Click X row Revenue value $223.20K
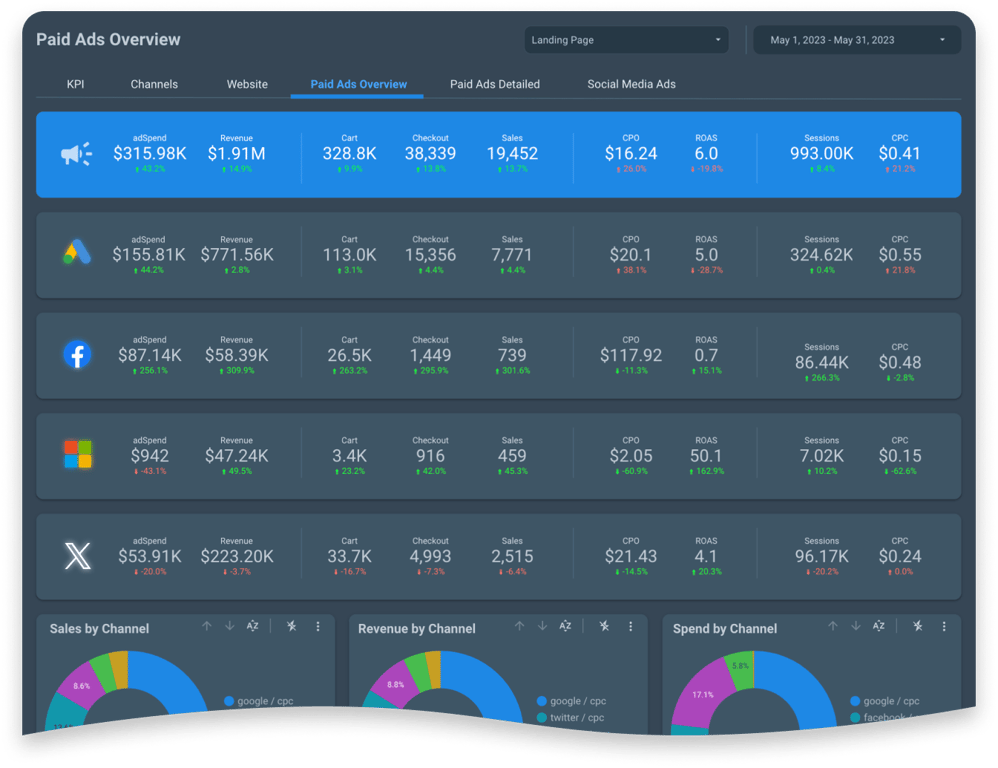Viewport: 998px width, 768px height. coord(237,556)
